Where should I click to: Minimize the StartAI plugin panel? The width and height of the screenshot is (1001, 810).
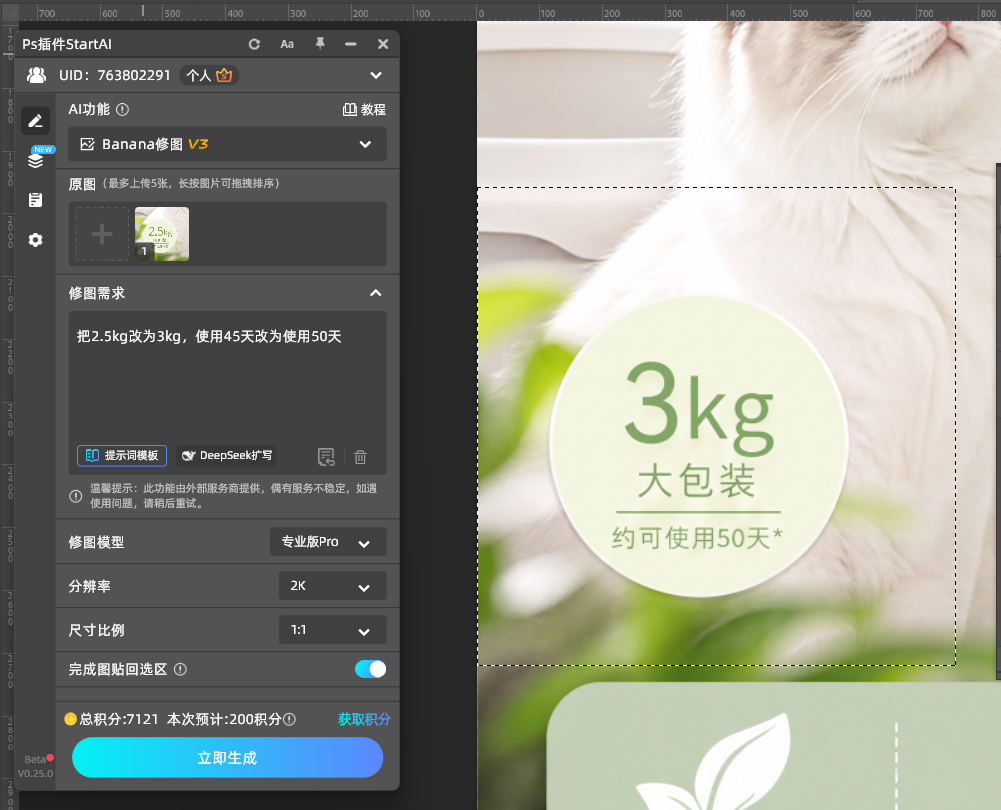tap(350, 44)
